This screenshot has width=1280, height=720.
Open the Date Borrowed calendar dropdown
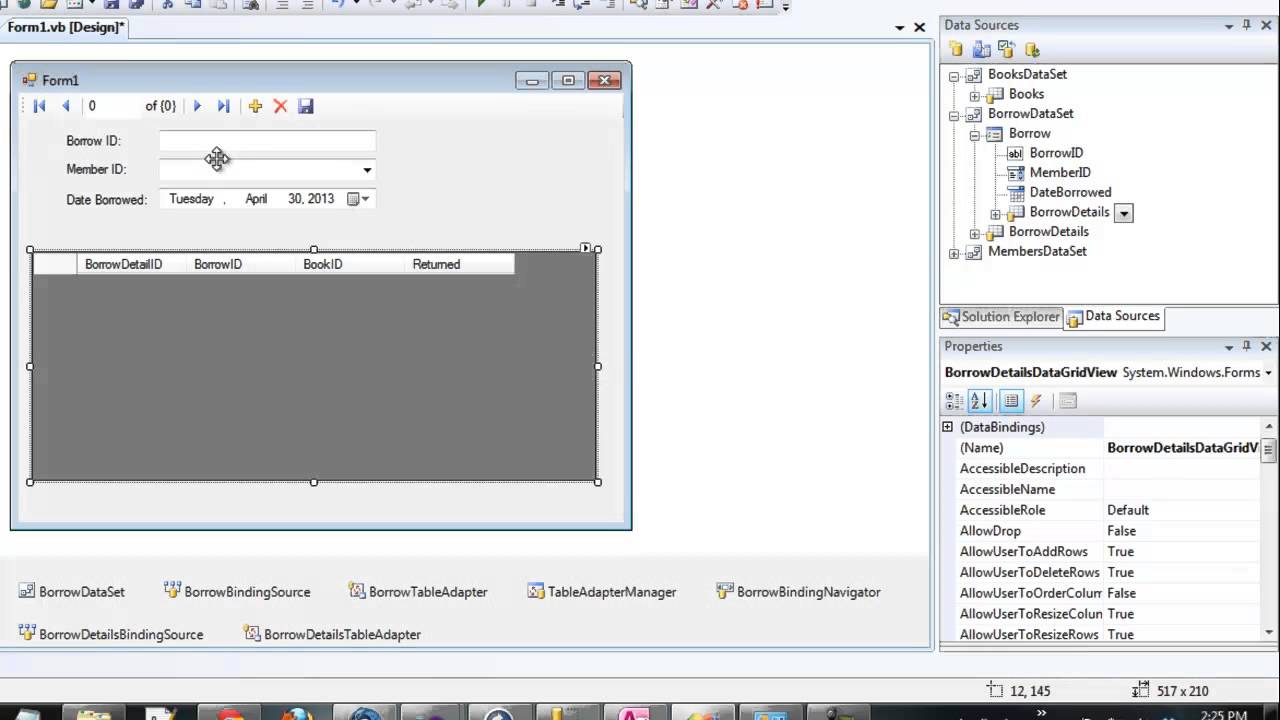(x=358, y=199)
